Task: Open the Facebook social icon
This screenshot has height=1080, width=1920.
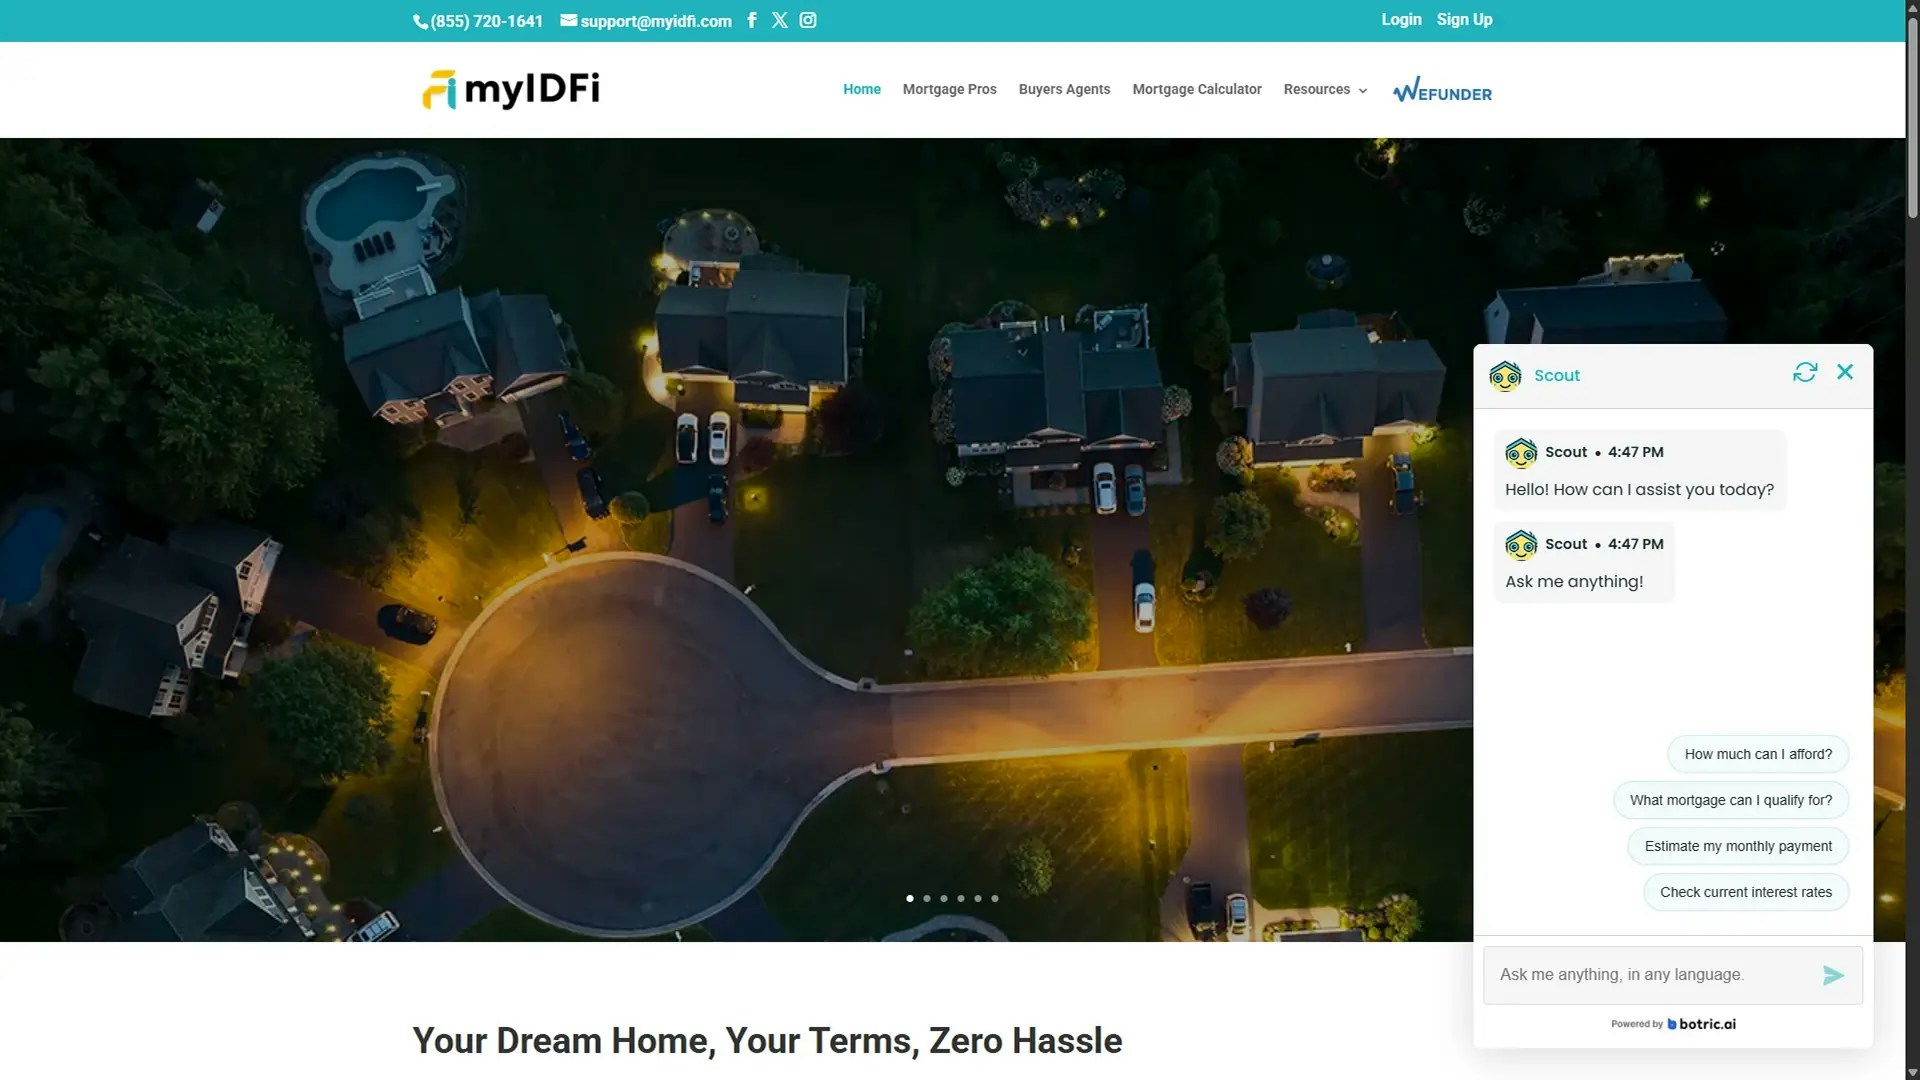Action: click(752, 20)
